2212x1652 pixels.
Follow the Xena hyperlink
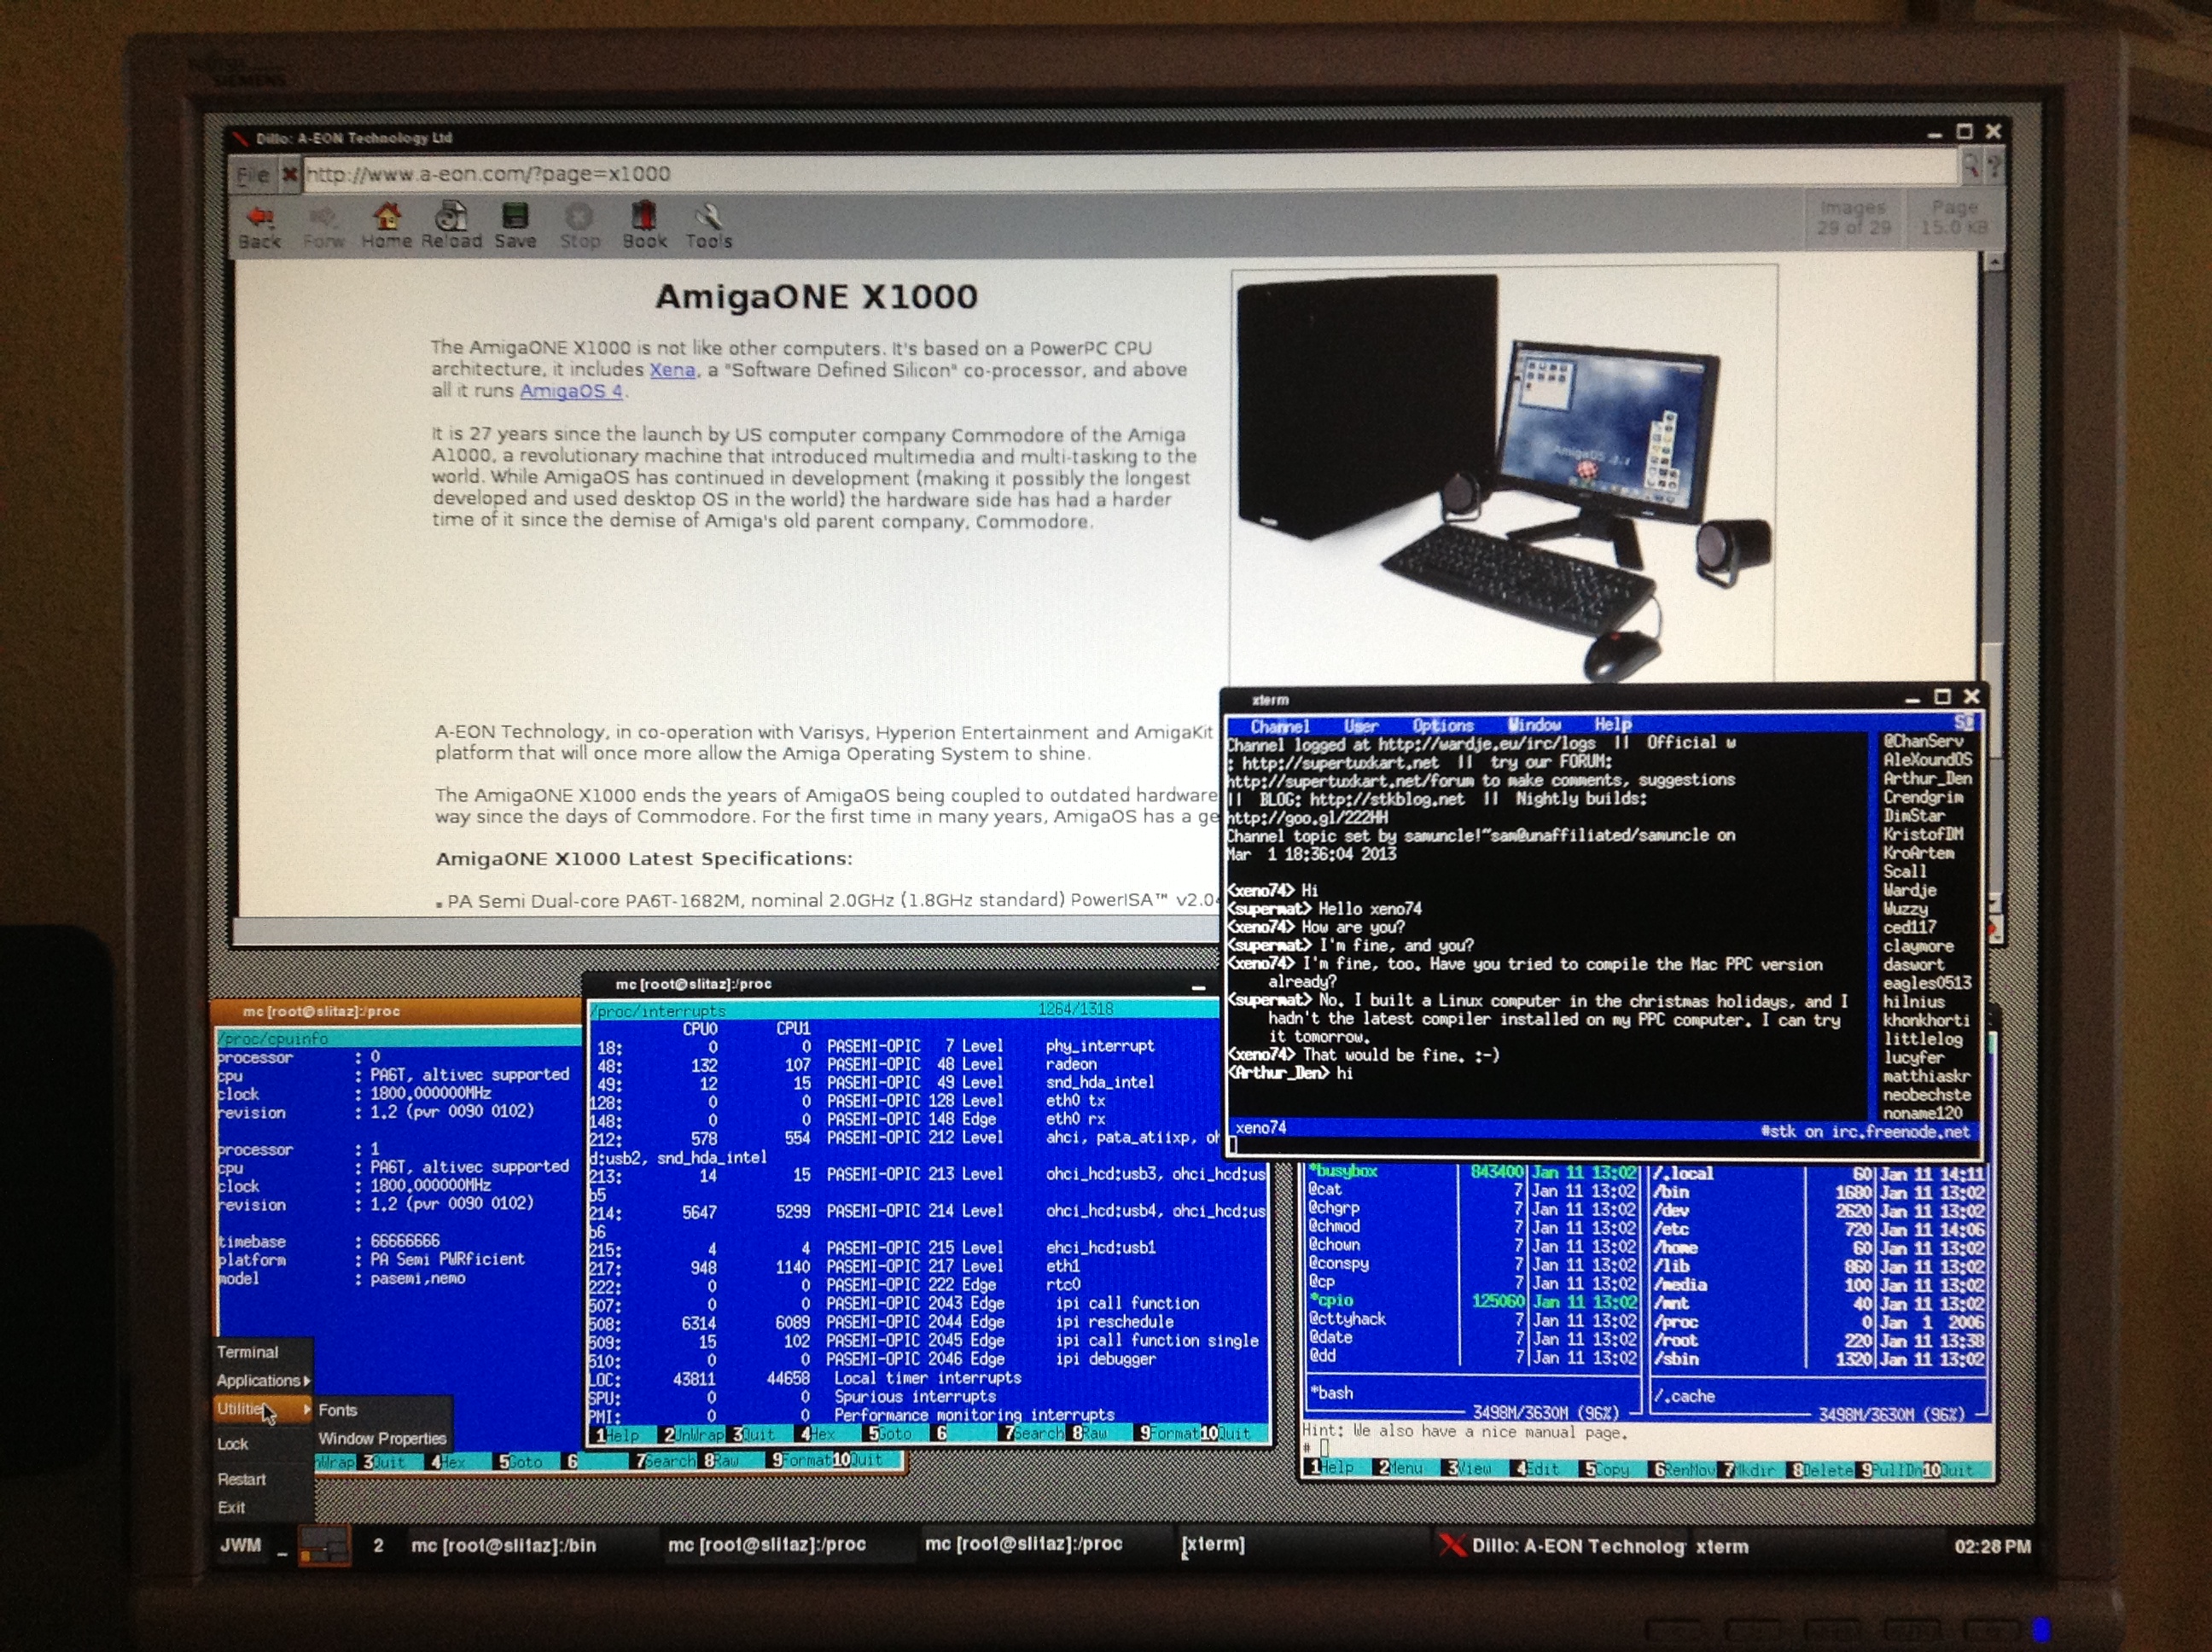coord(672,370)
